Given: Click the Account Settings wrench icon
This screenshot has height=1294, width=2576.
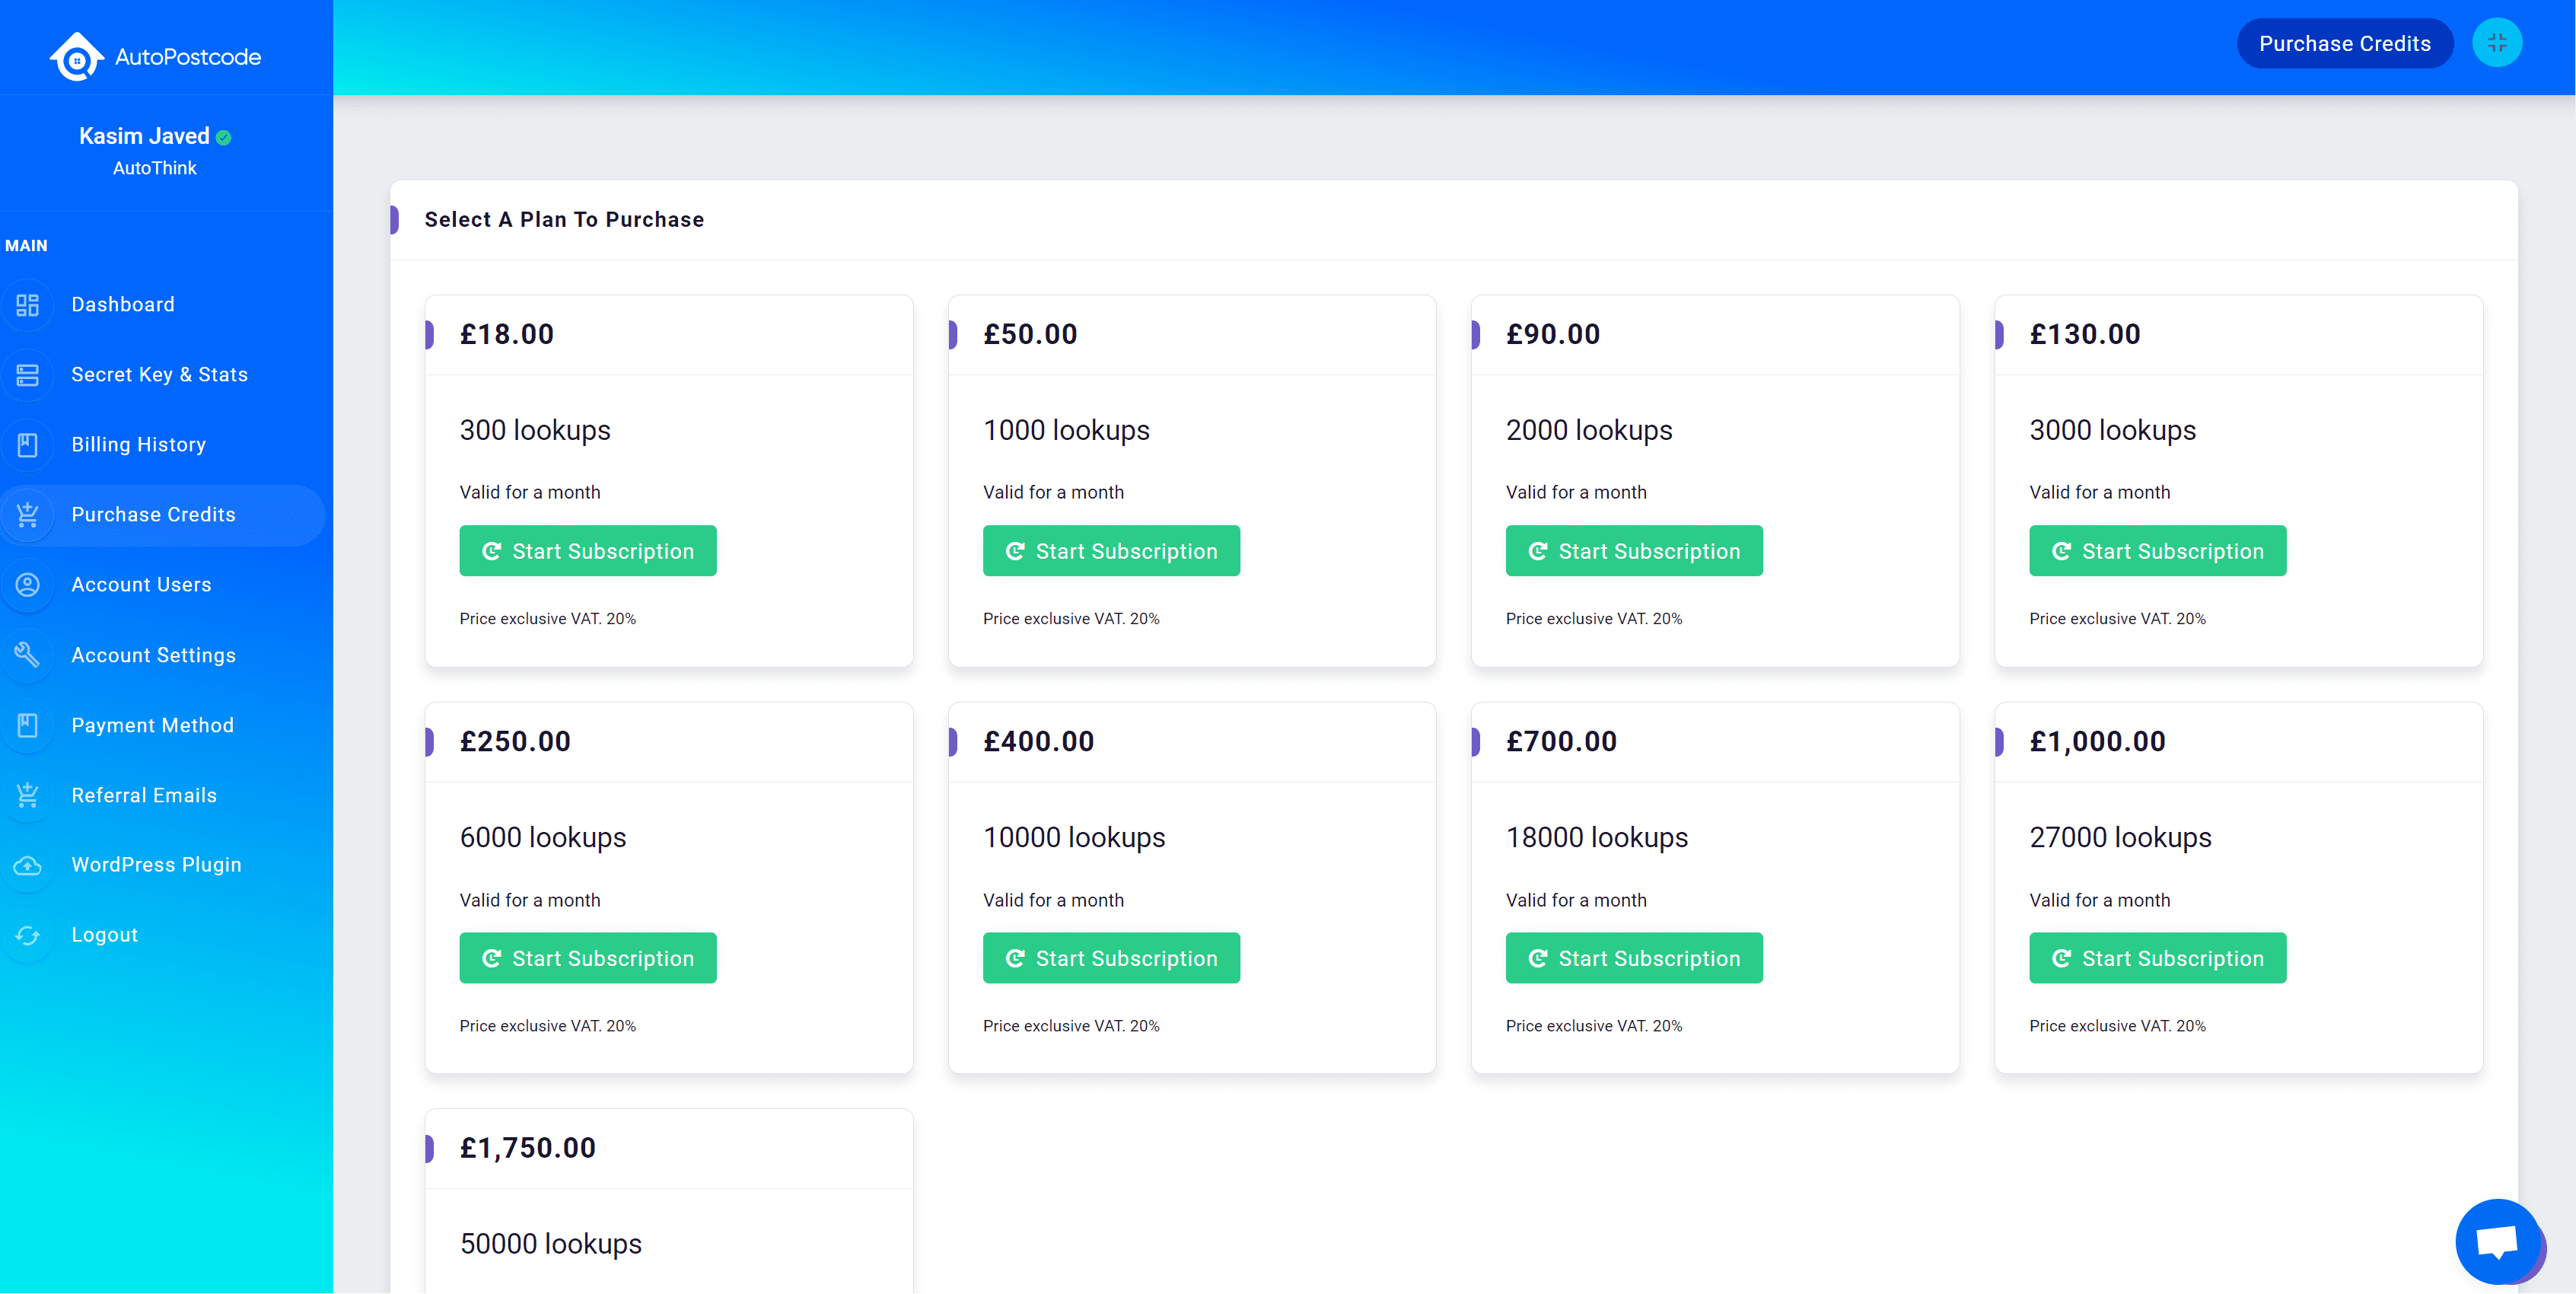Looking at the screenshot, I should point(28,655).
